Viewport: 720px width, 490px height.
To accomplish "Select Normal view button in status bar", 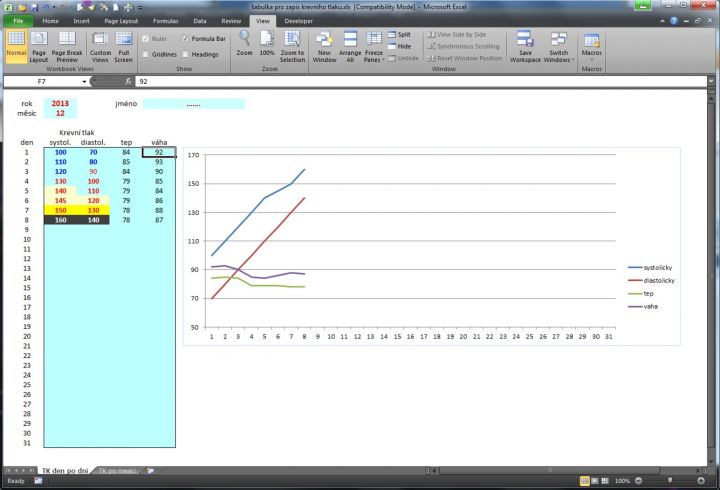I will click(585, 481).
